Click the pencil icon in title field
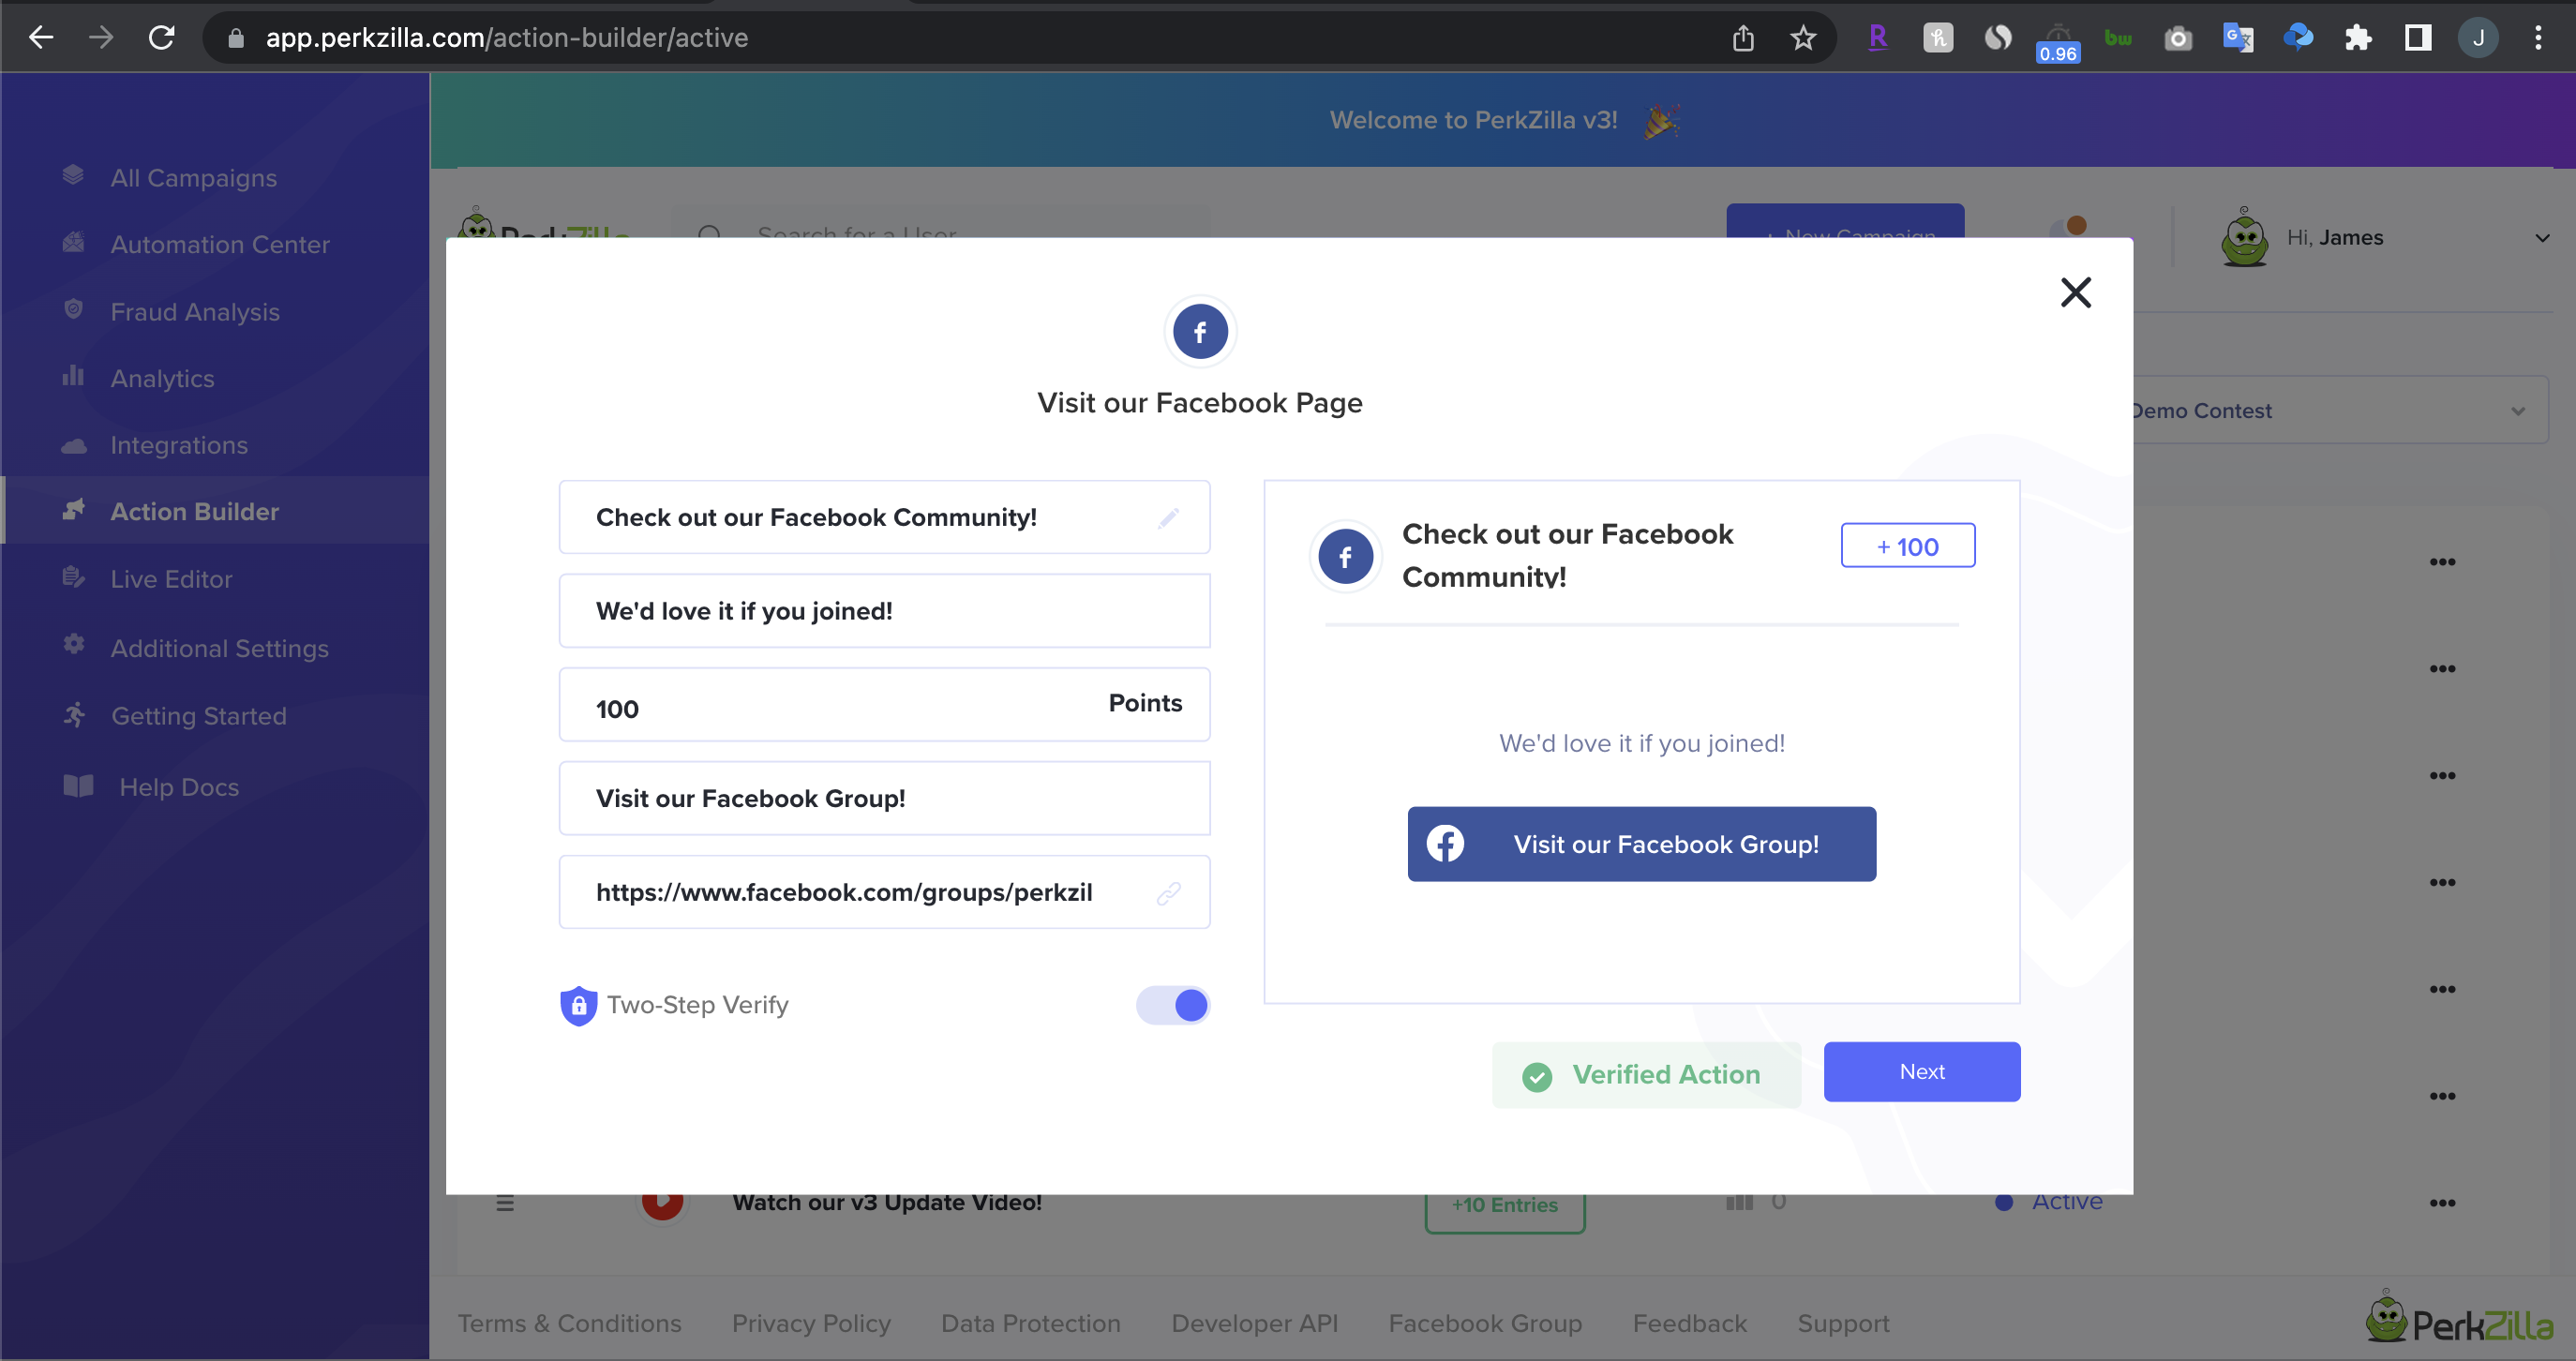The image size is (2576, 1361). coord(1168,518)
